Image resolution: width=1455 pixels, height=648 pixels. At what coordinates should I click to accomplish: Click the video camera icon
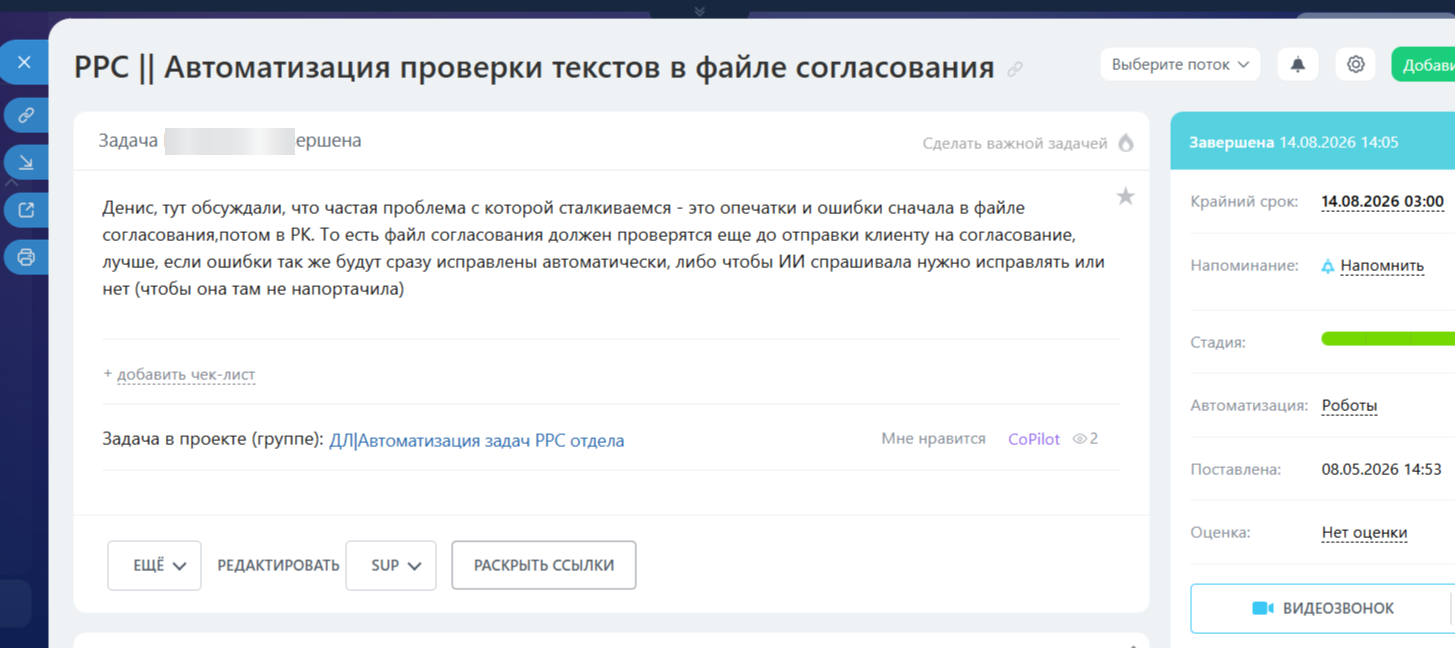point(1263,608)
